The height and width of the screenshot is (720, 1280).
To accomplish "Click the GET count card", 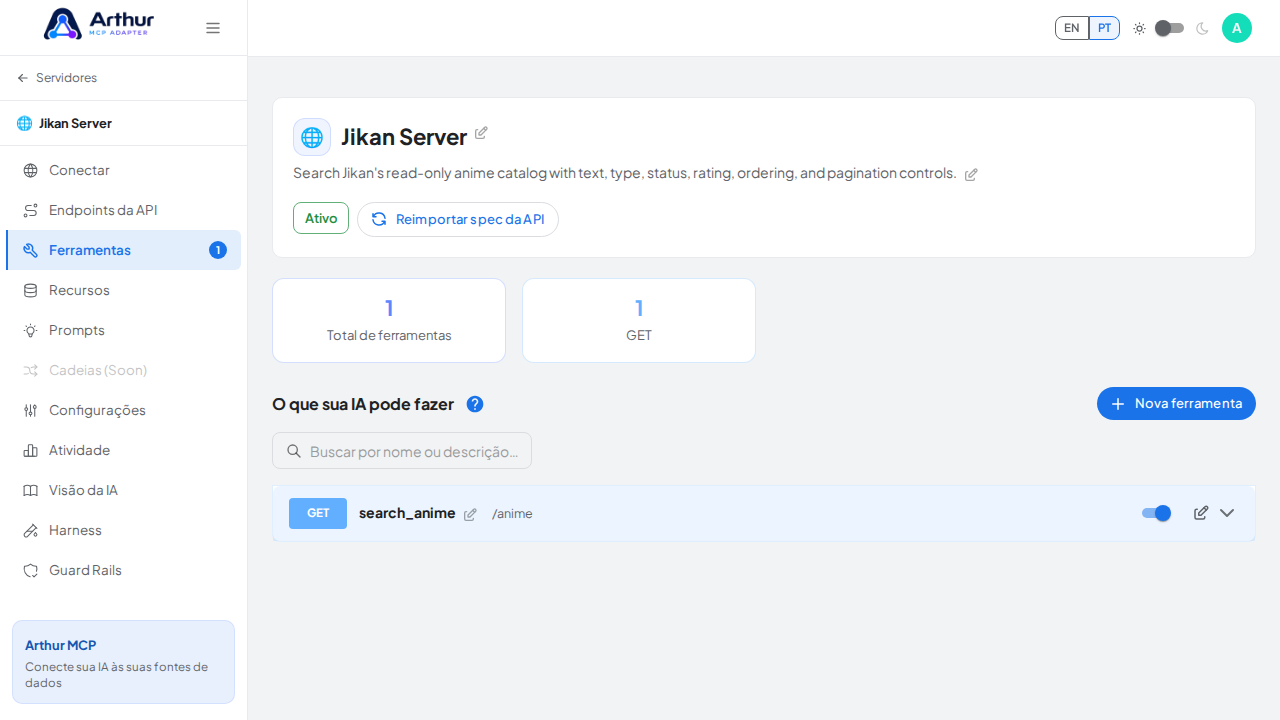I will (639, 320).
